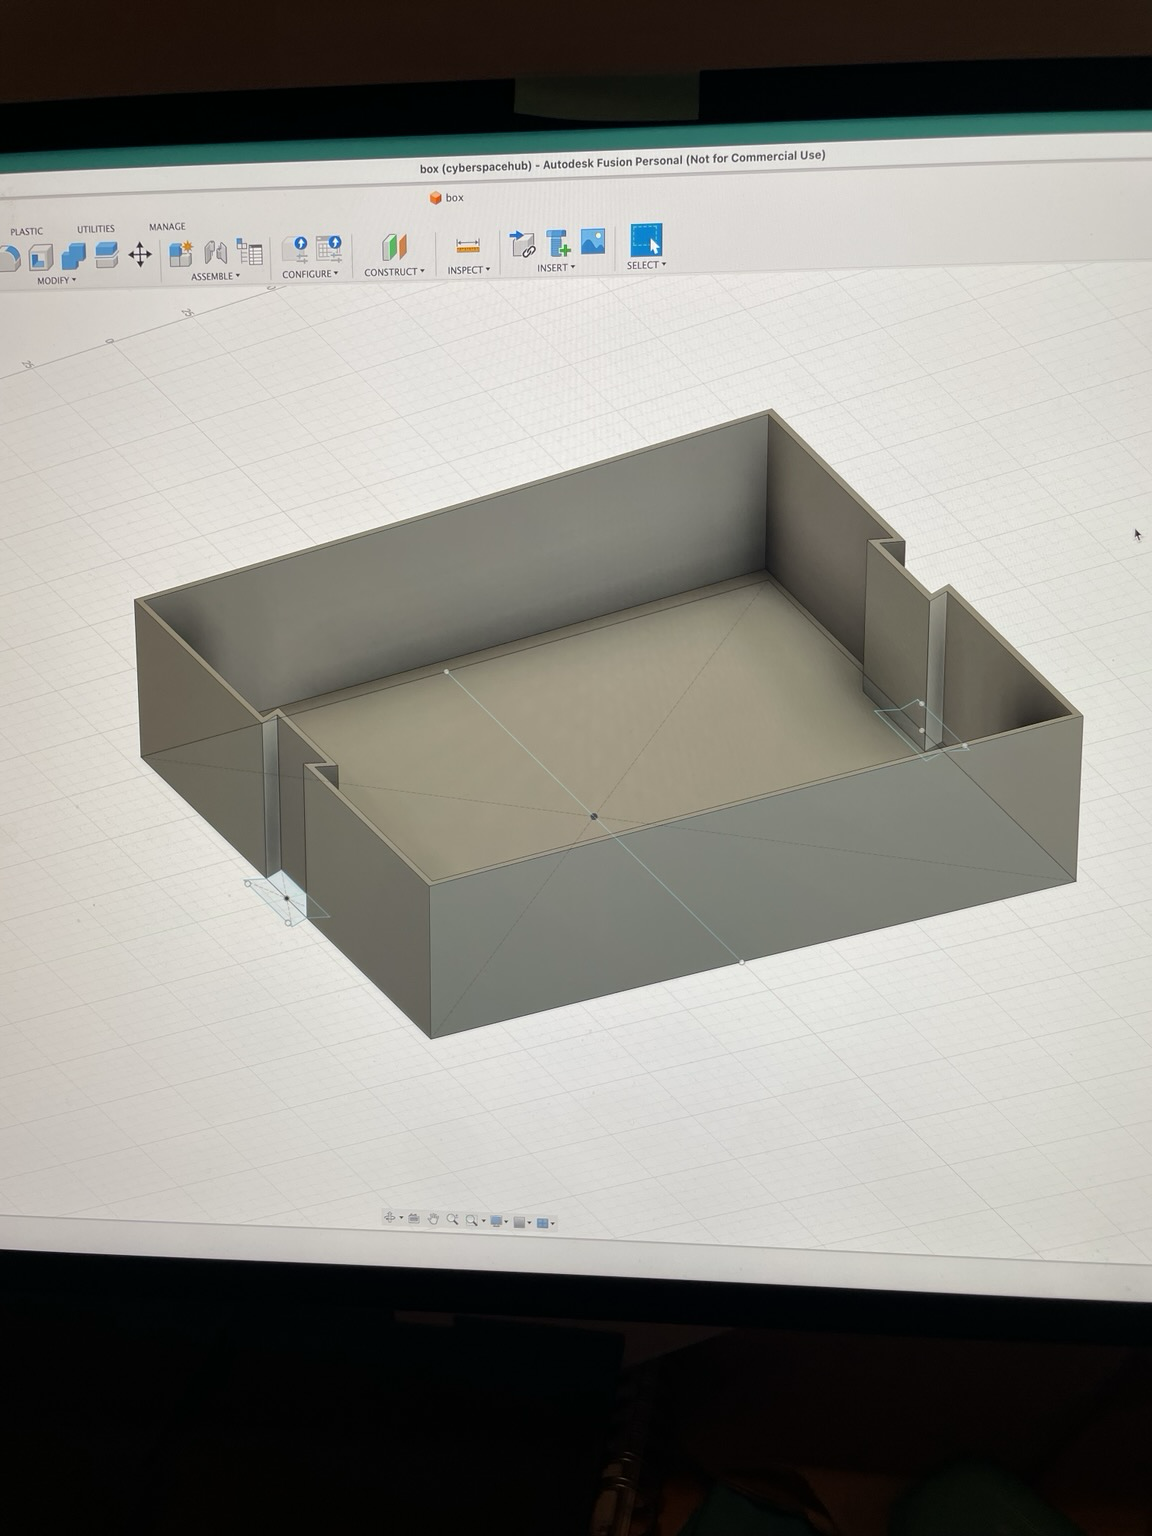Click the sketch center point on box floor
The image size is (1152, 1536).
pos(595,817)
